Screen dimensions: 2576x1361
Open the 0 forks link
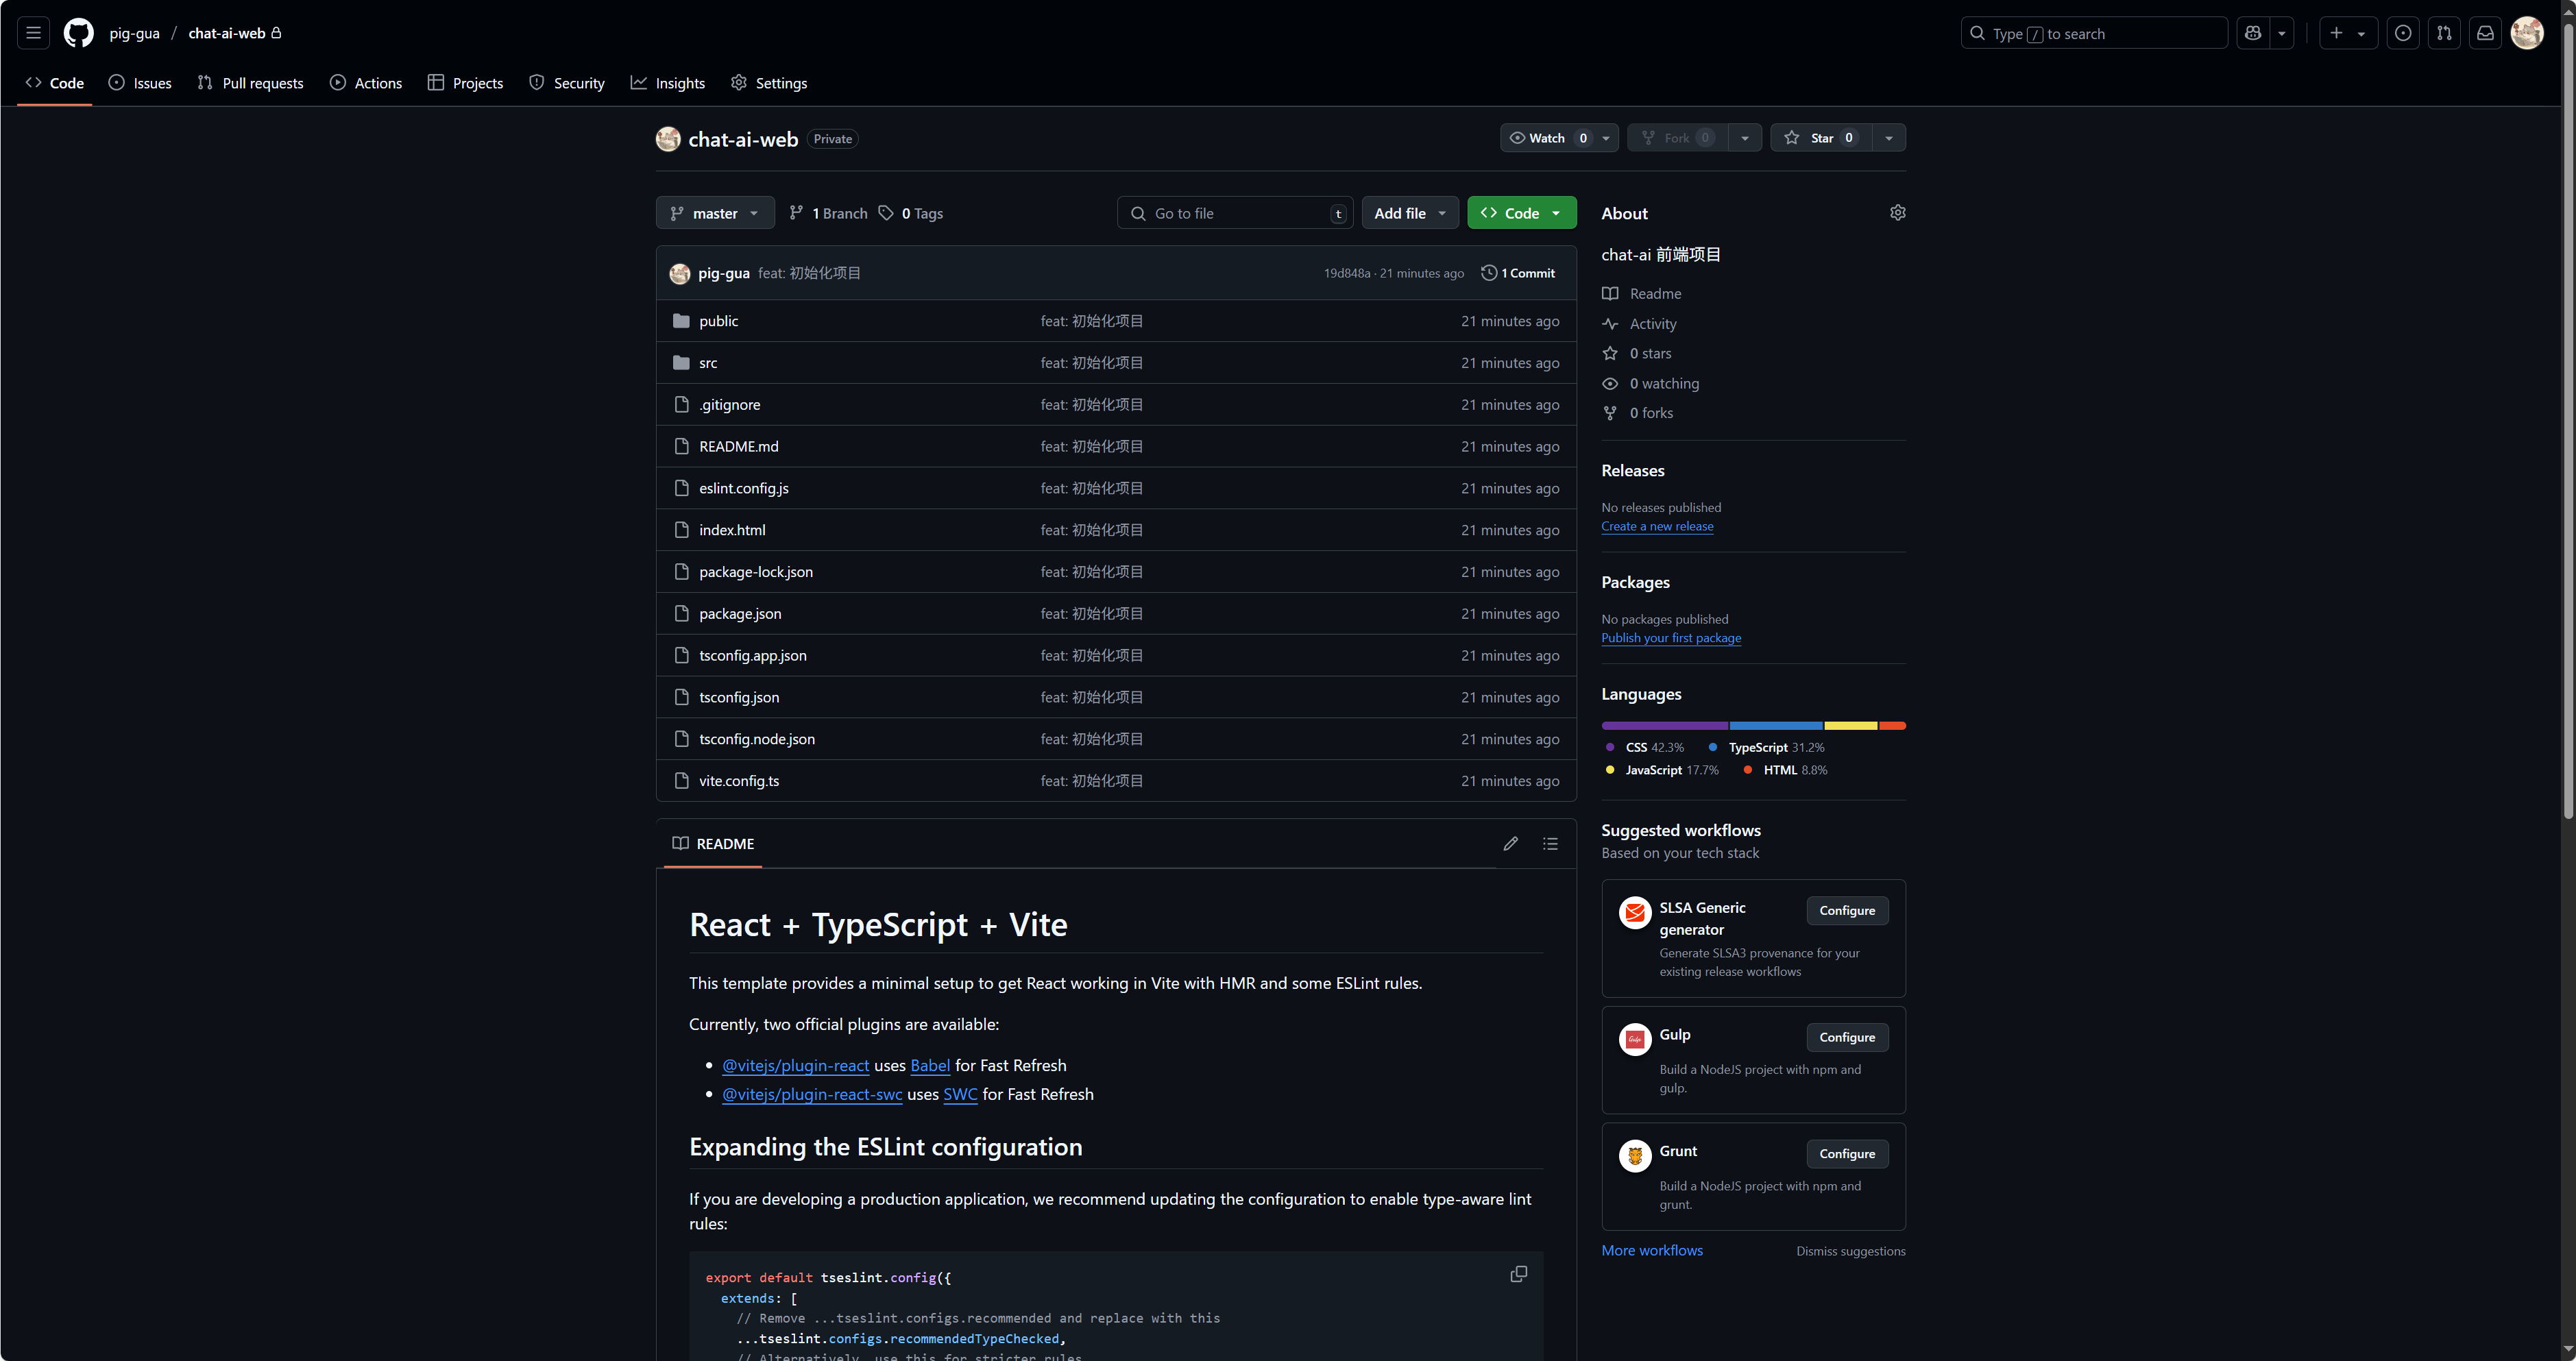tap(1651, 413)
